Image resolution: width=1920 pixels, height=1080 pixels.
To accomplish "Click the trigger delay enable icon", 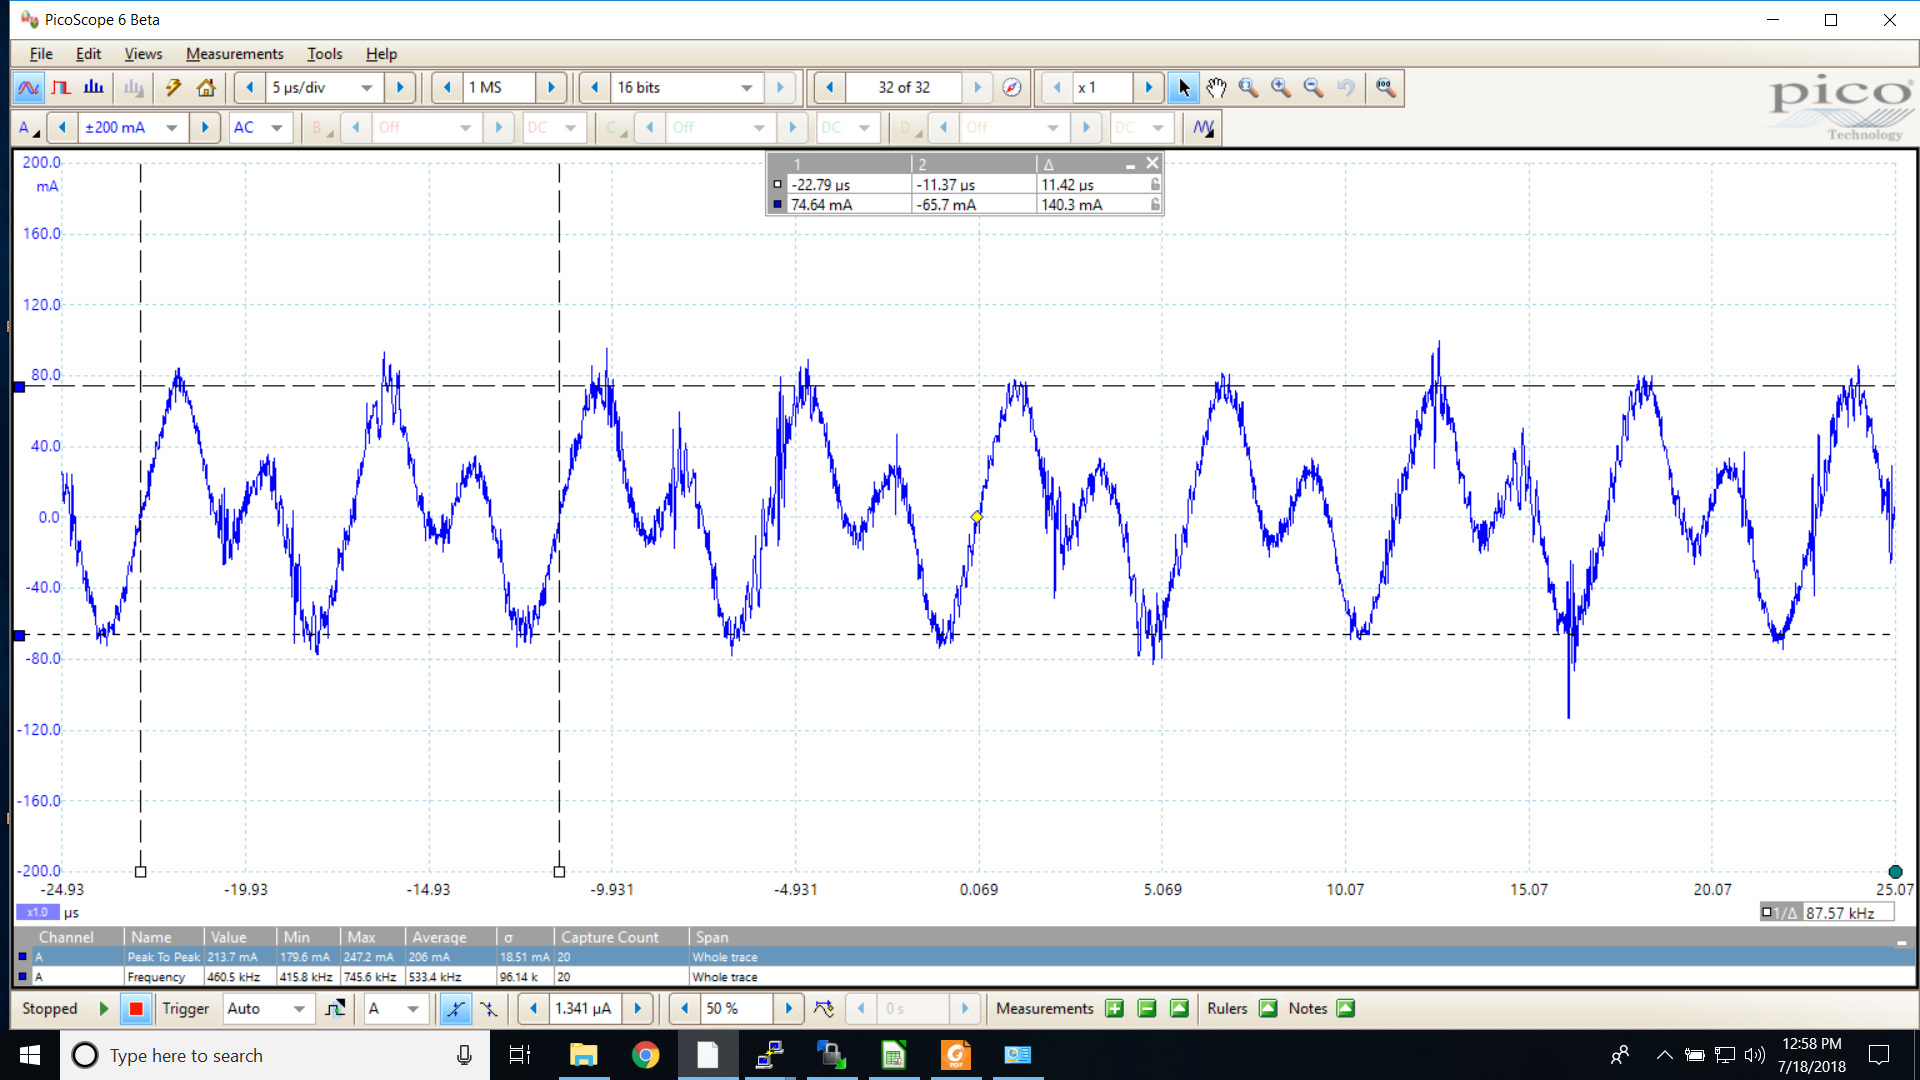I will pyautogui.click(x=824, y=1009).
